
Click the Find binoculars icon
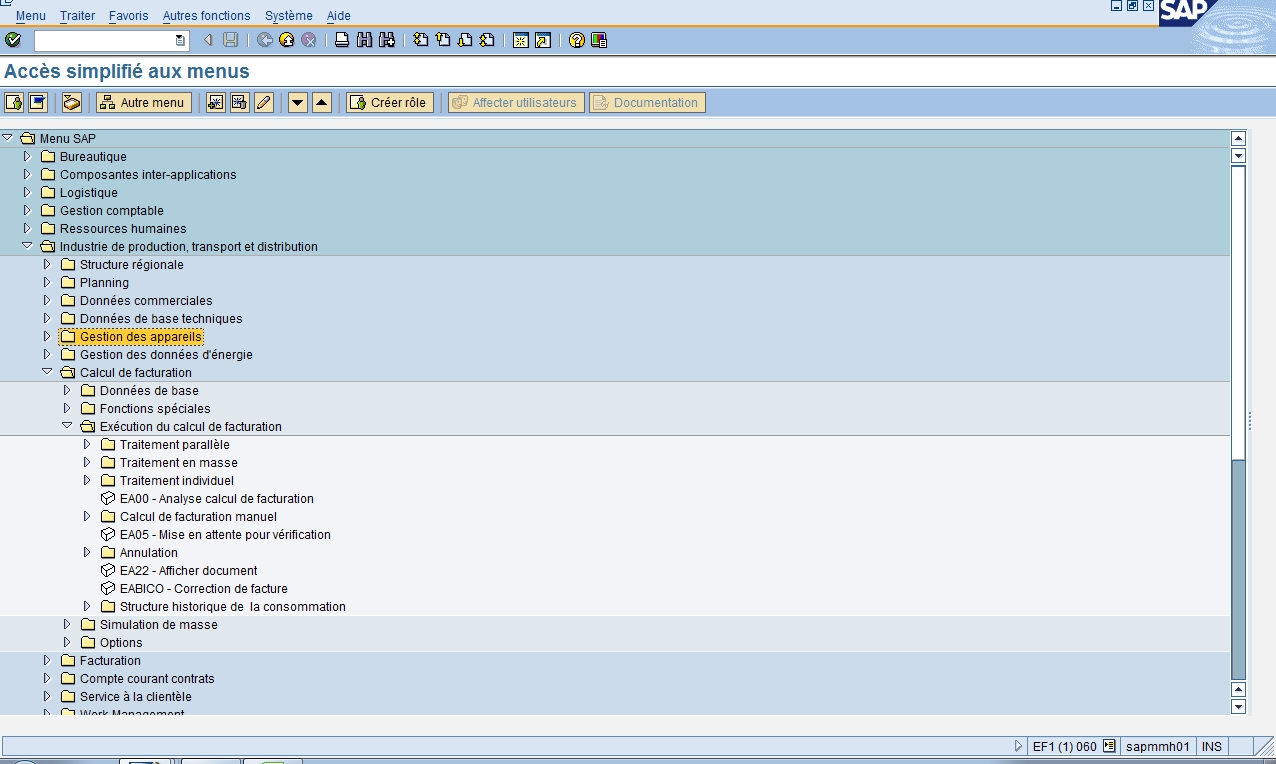tap(364, 40)
